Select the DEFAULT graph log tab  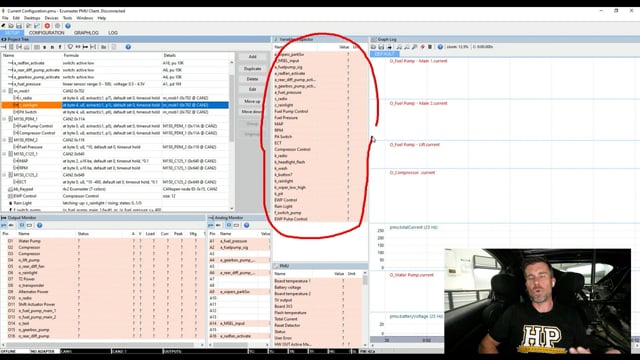(x=384, y=54)
